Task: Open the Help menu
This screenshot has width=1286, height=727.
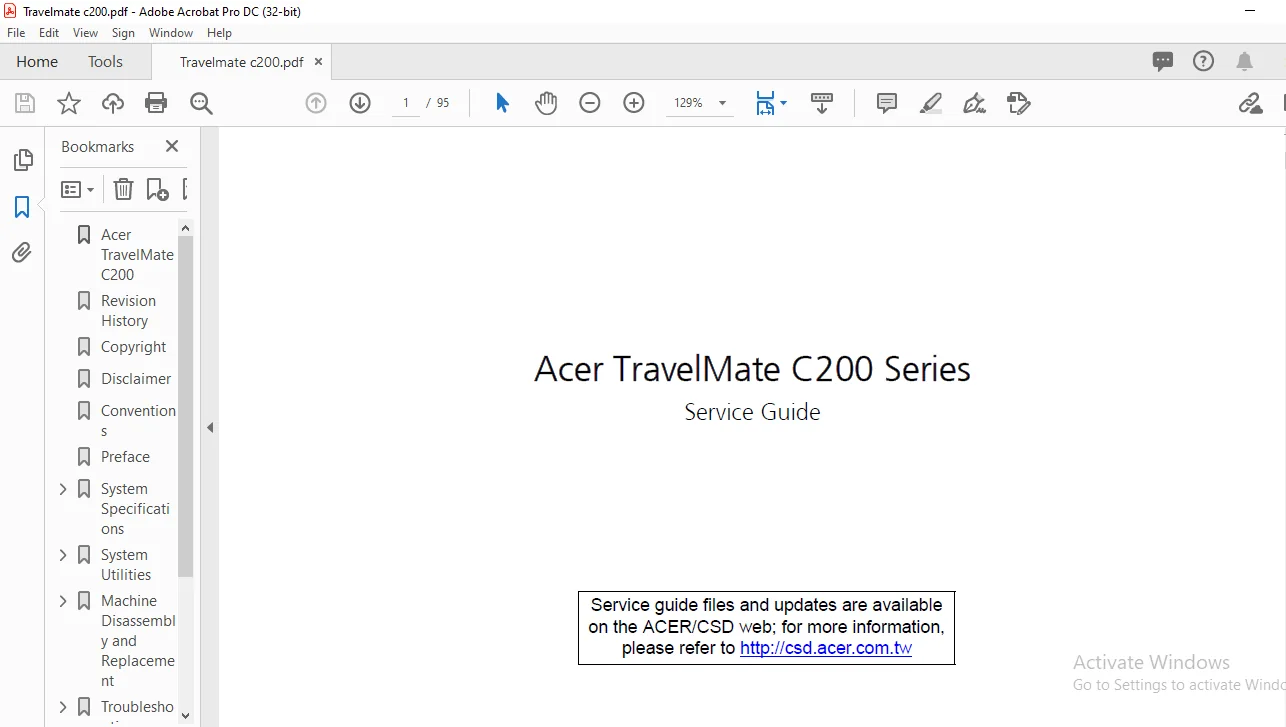Action: click(x=219, y=33)
